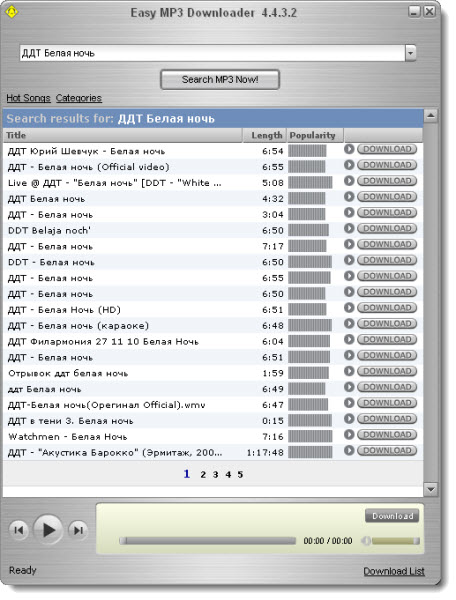Preview the "DDT - Белая ночь" track

349,260
